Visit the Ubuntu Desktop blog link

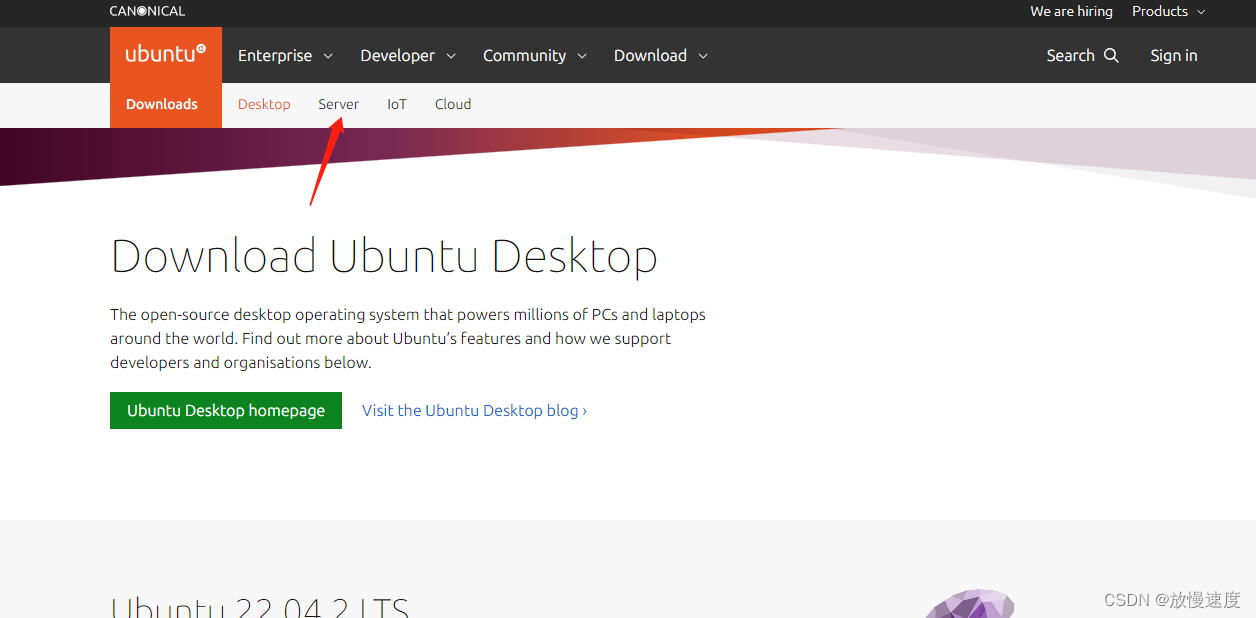point(474,410)
